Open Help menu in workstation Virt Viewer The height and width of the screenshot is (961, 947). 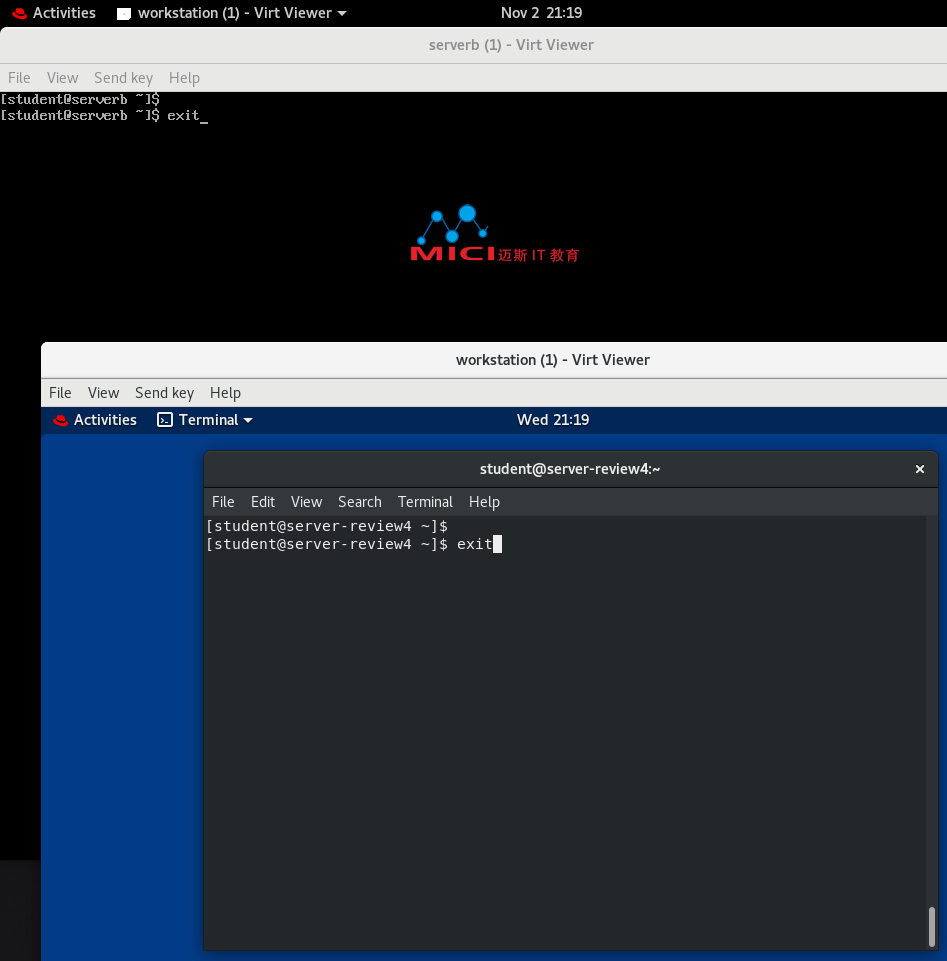click(x=225, y=393)
